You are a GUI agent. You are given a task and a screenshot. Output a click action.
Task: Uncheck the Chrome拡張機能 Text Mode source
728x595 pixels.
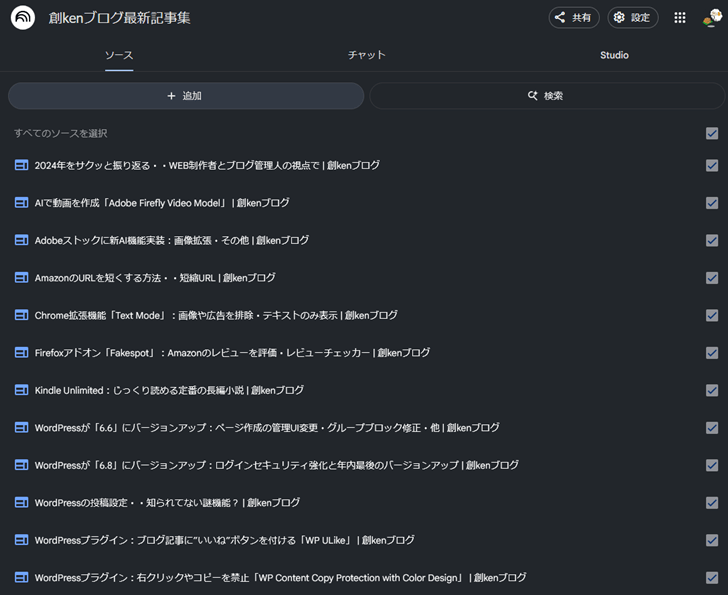(712, 315)
